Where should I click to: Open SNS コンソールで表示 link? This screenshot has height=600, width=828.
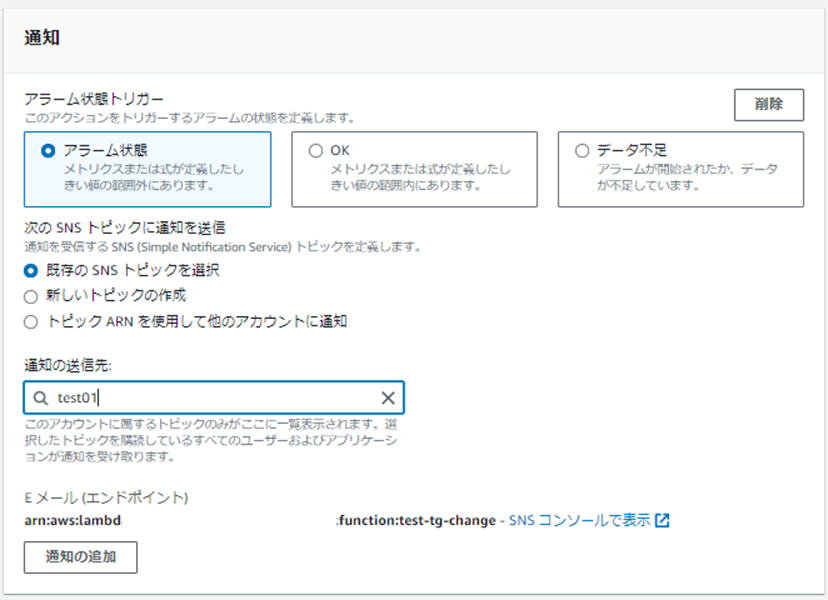click(x=579, y=520)
